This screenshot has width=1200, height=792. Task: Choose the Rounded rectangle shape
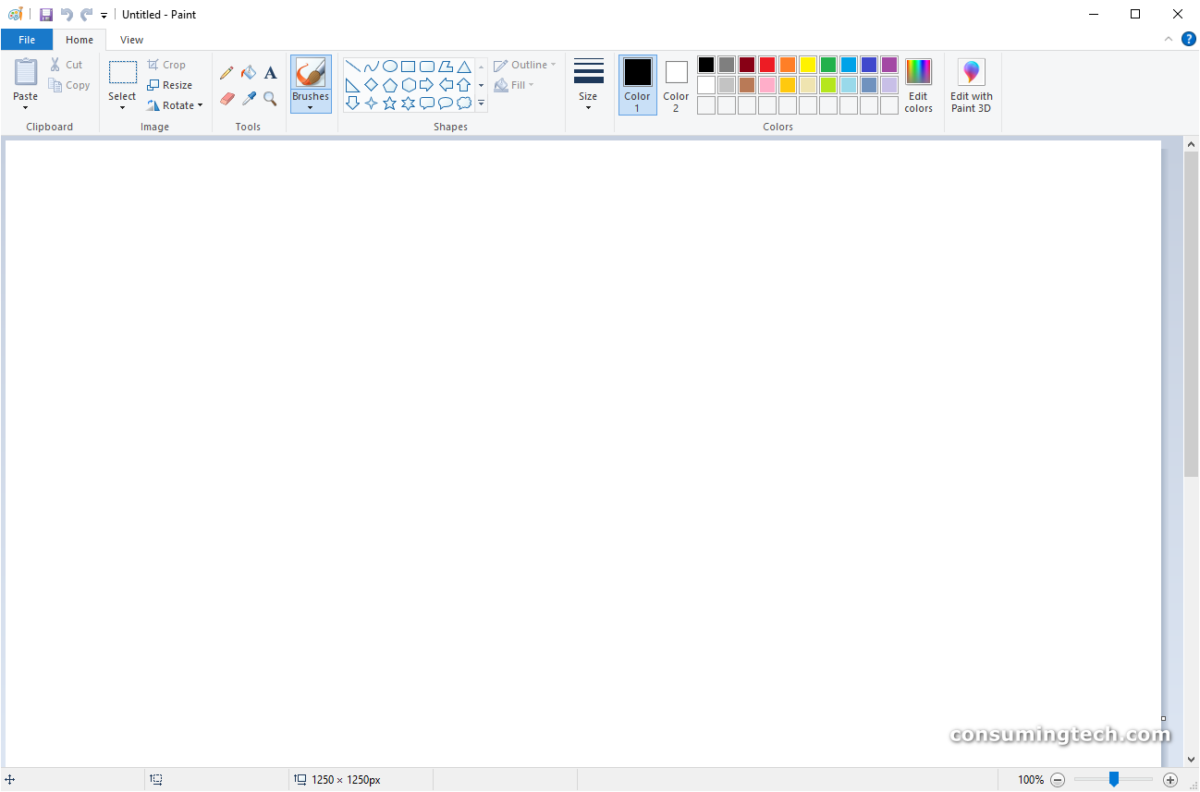point(427,67)
